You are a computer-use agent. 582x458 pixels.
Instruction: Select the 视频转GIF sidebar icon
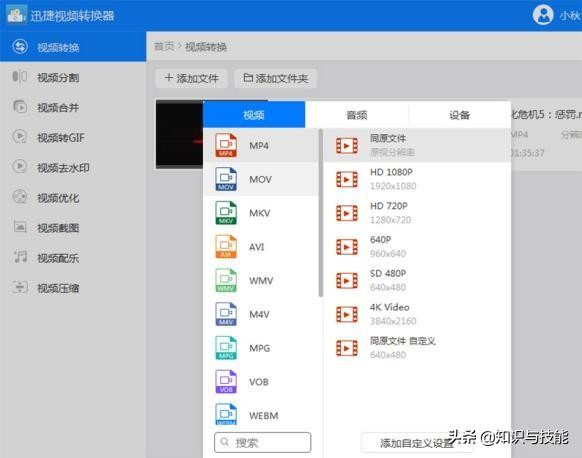(x=20, y=137)
